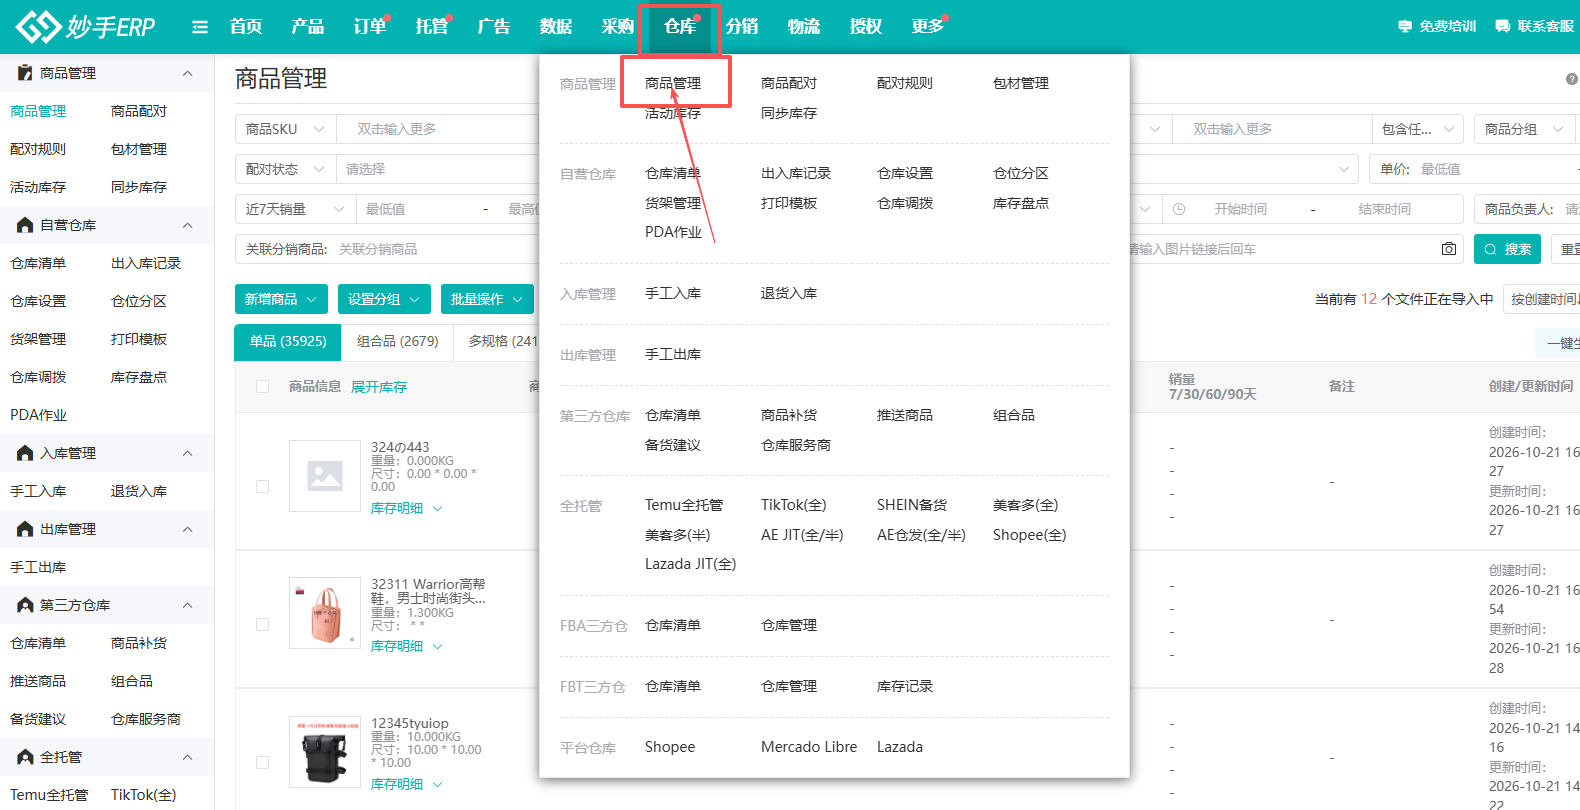
Task: Open PDA作业 in the left sidebar
Action: [x=38, y=415]
